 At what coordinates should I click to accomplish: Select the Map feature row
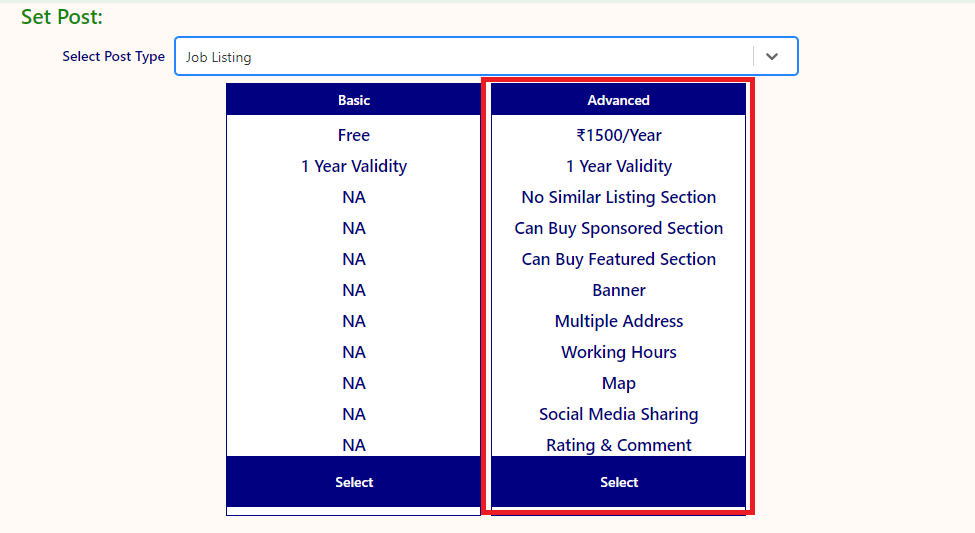[618, 383]
